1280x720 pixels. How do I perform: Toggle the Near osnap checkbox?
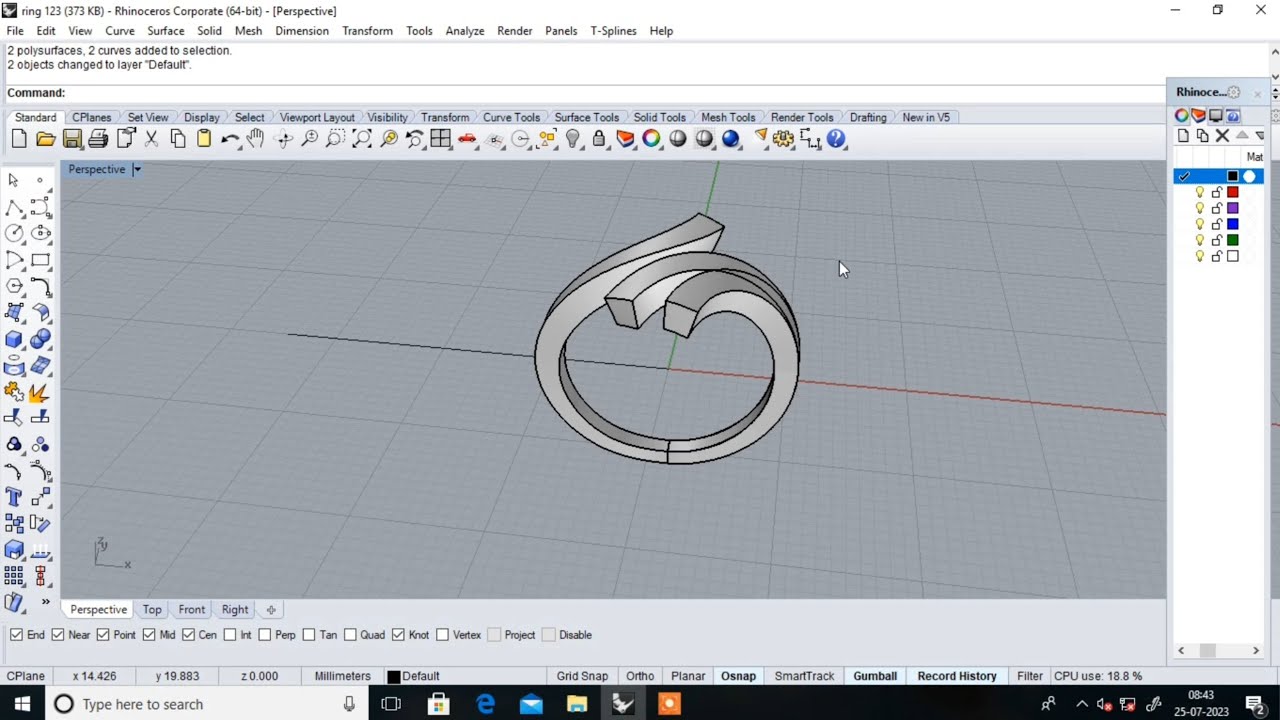point(58,635)
